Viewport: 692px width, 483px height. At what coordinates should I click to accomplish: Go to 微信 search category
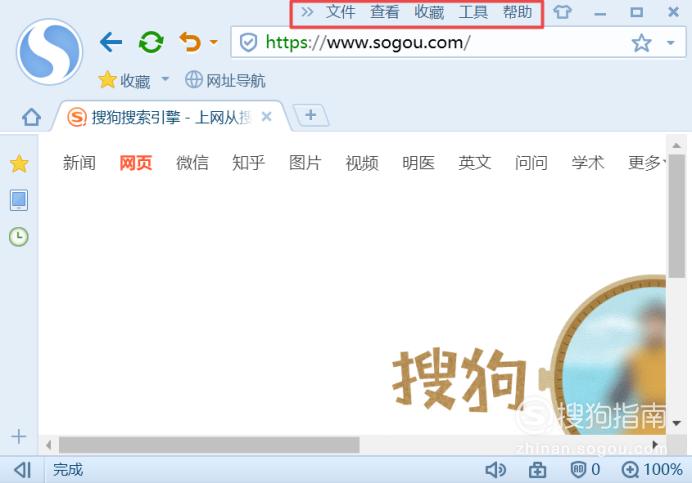click(x=192, y=163)
